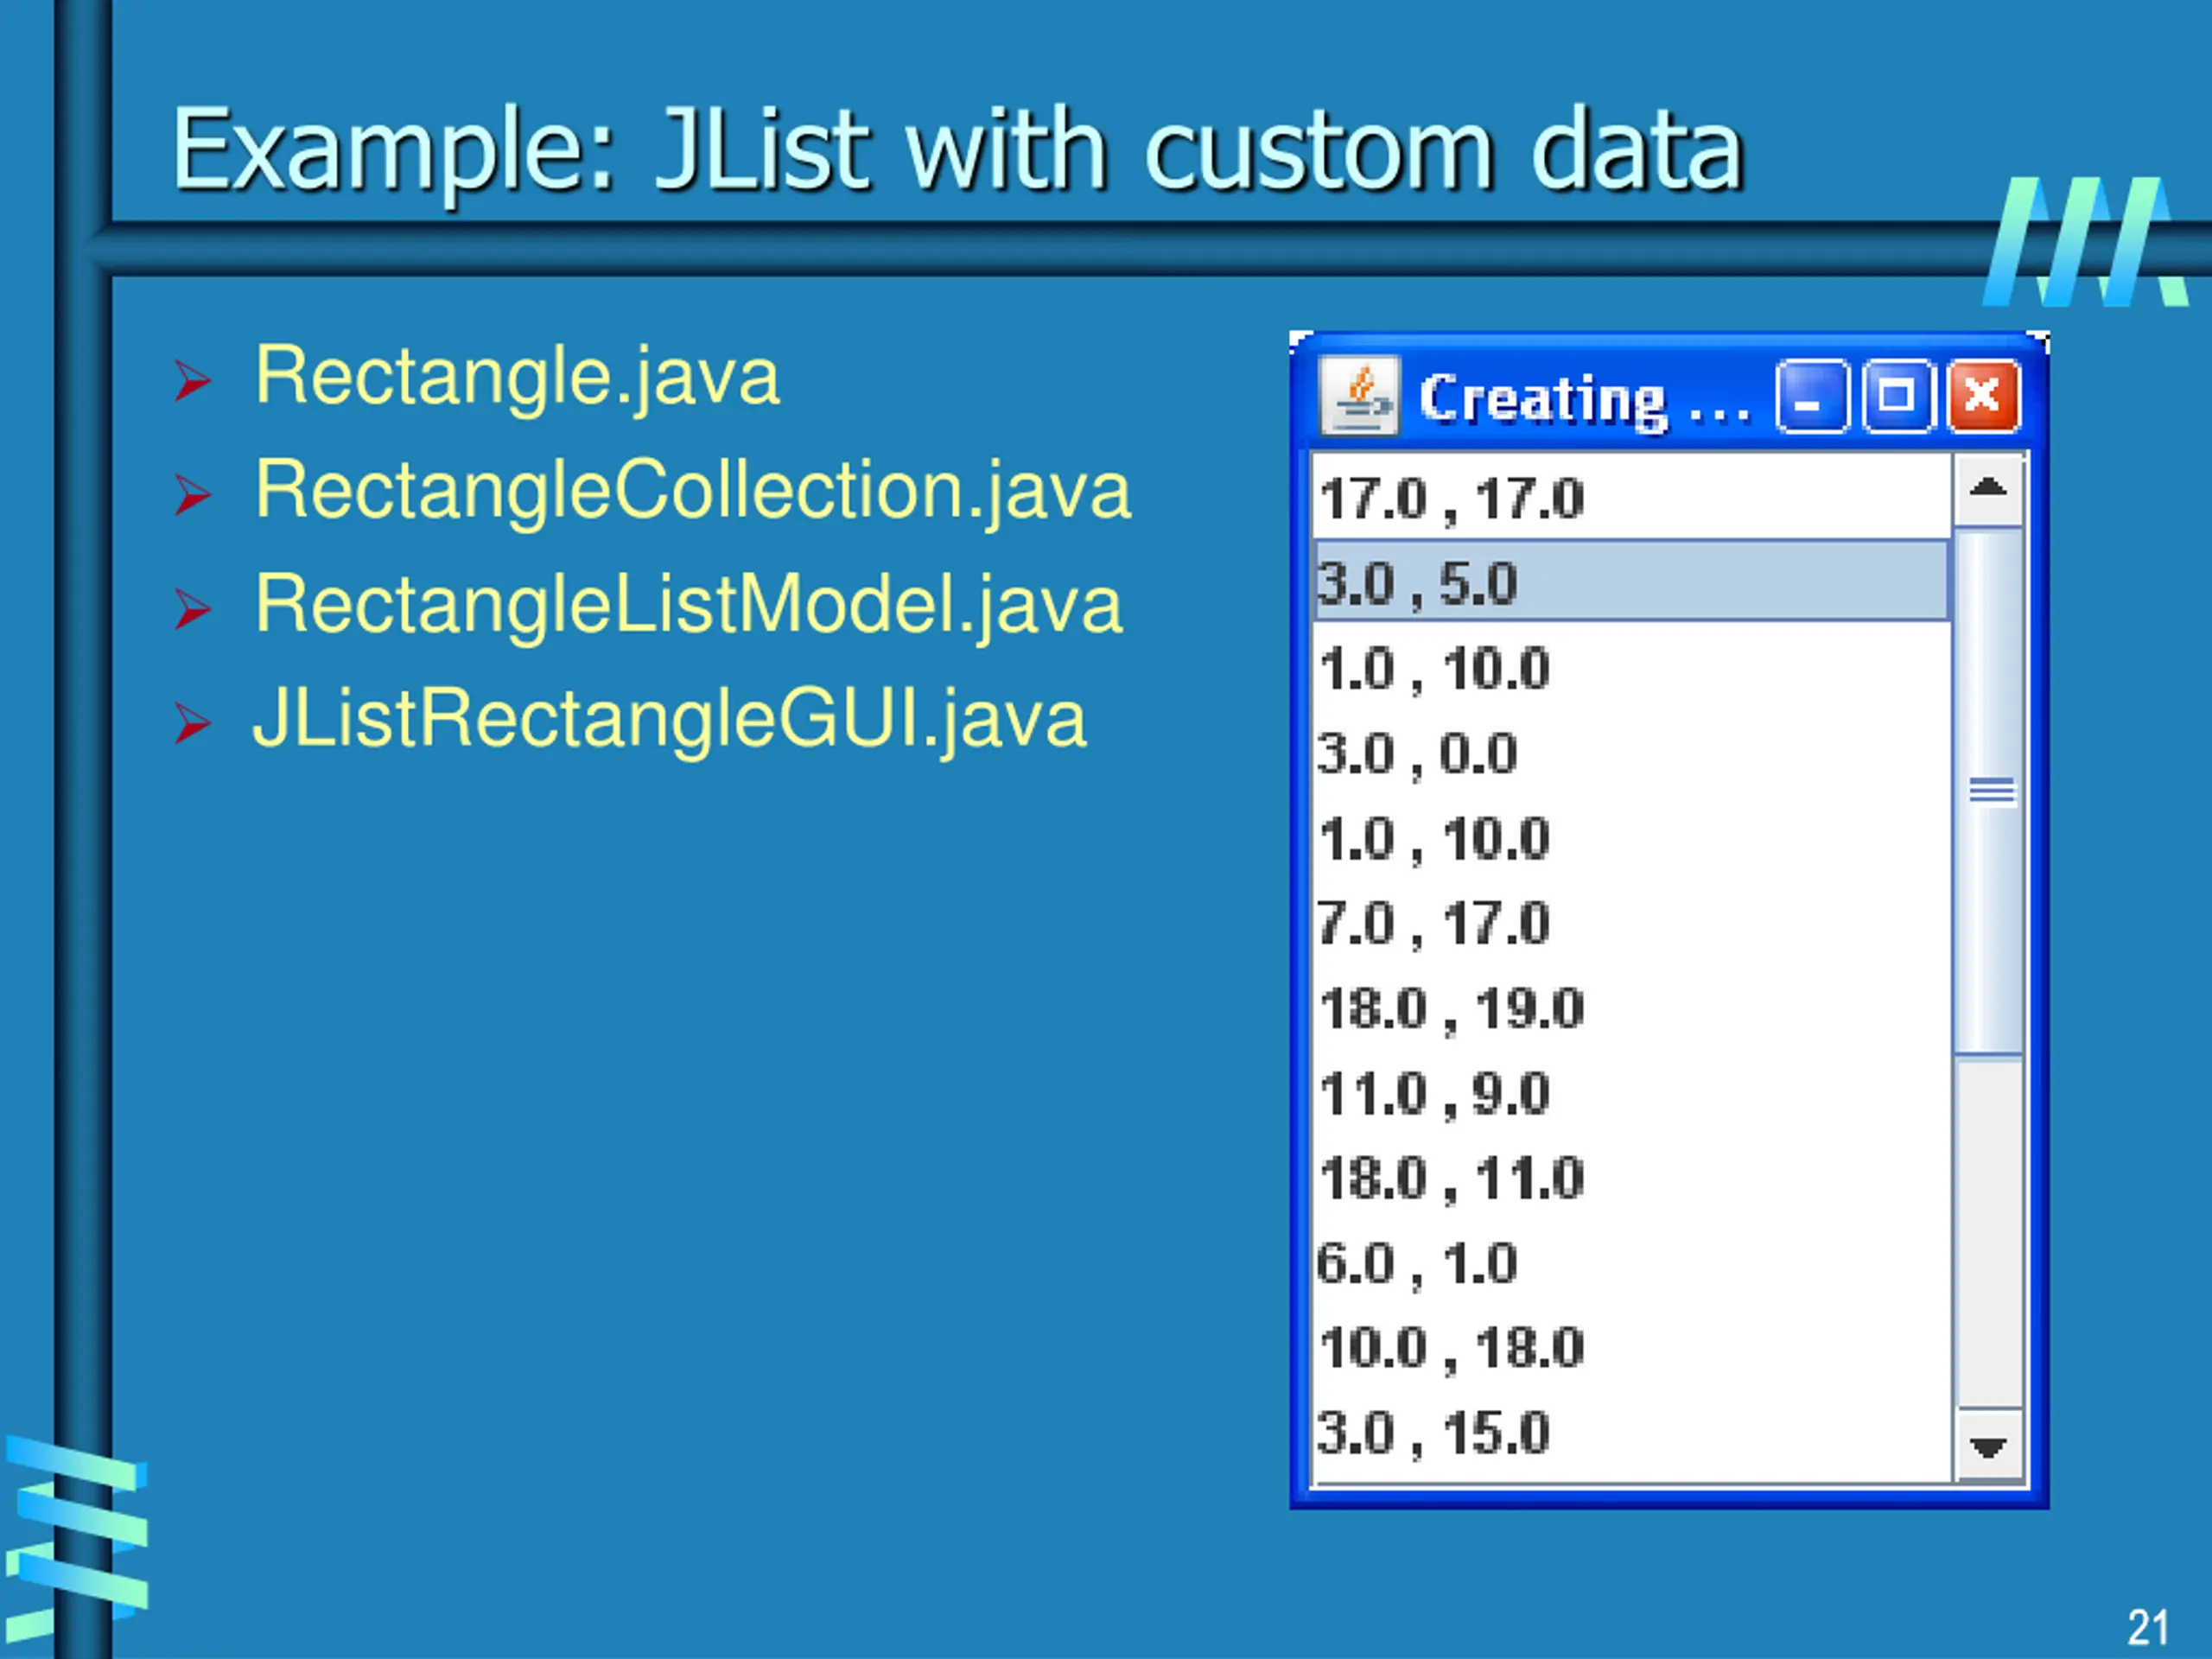Click the scrollbar up arrow
The width and height of the screenshot is (2212, 1659).
coord(1988,489)
